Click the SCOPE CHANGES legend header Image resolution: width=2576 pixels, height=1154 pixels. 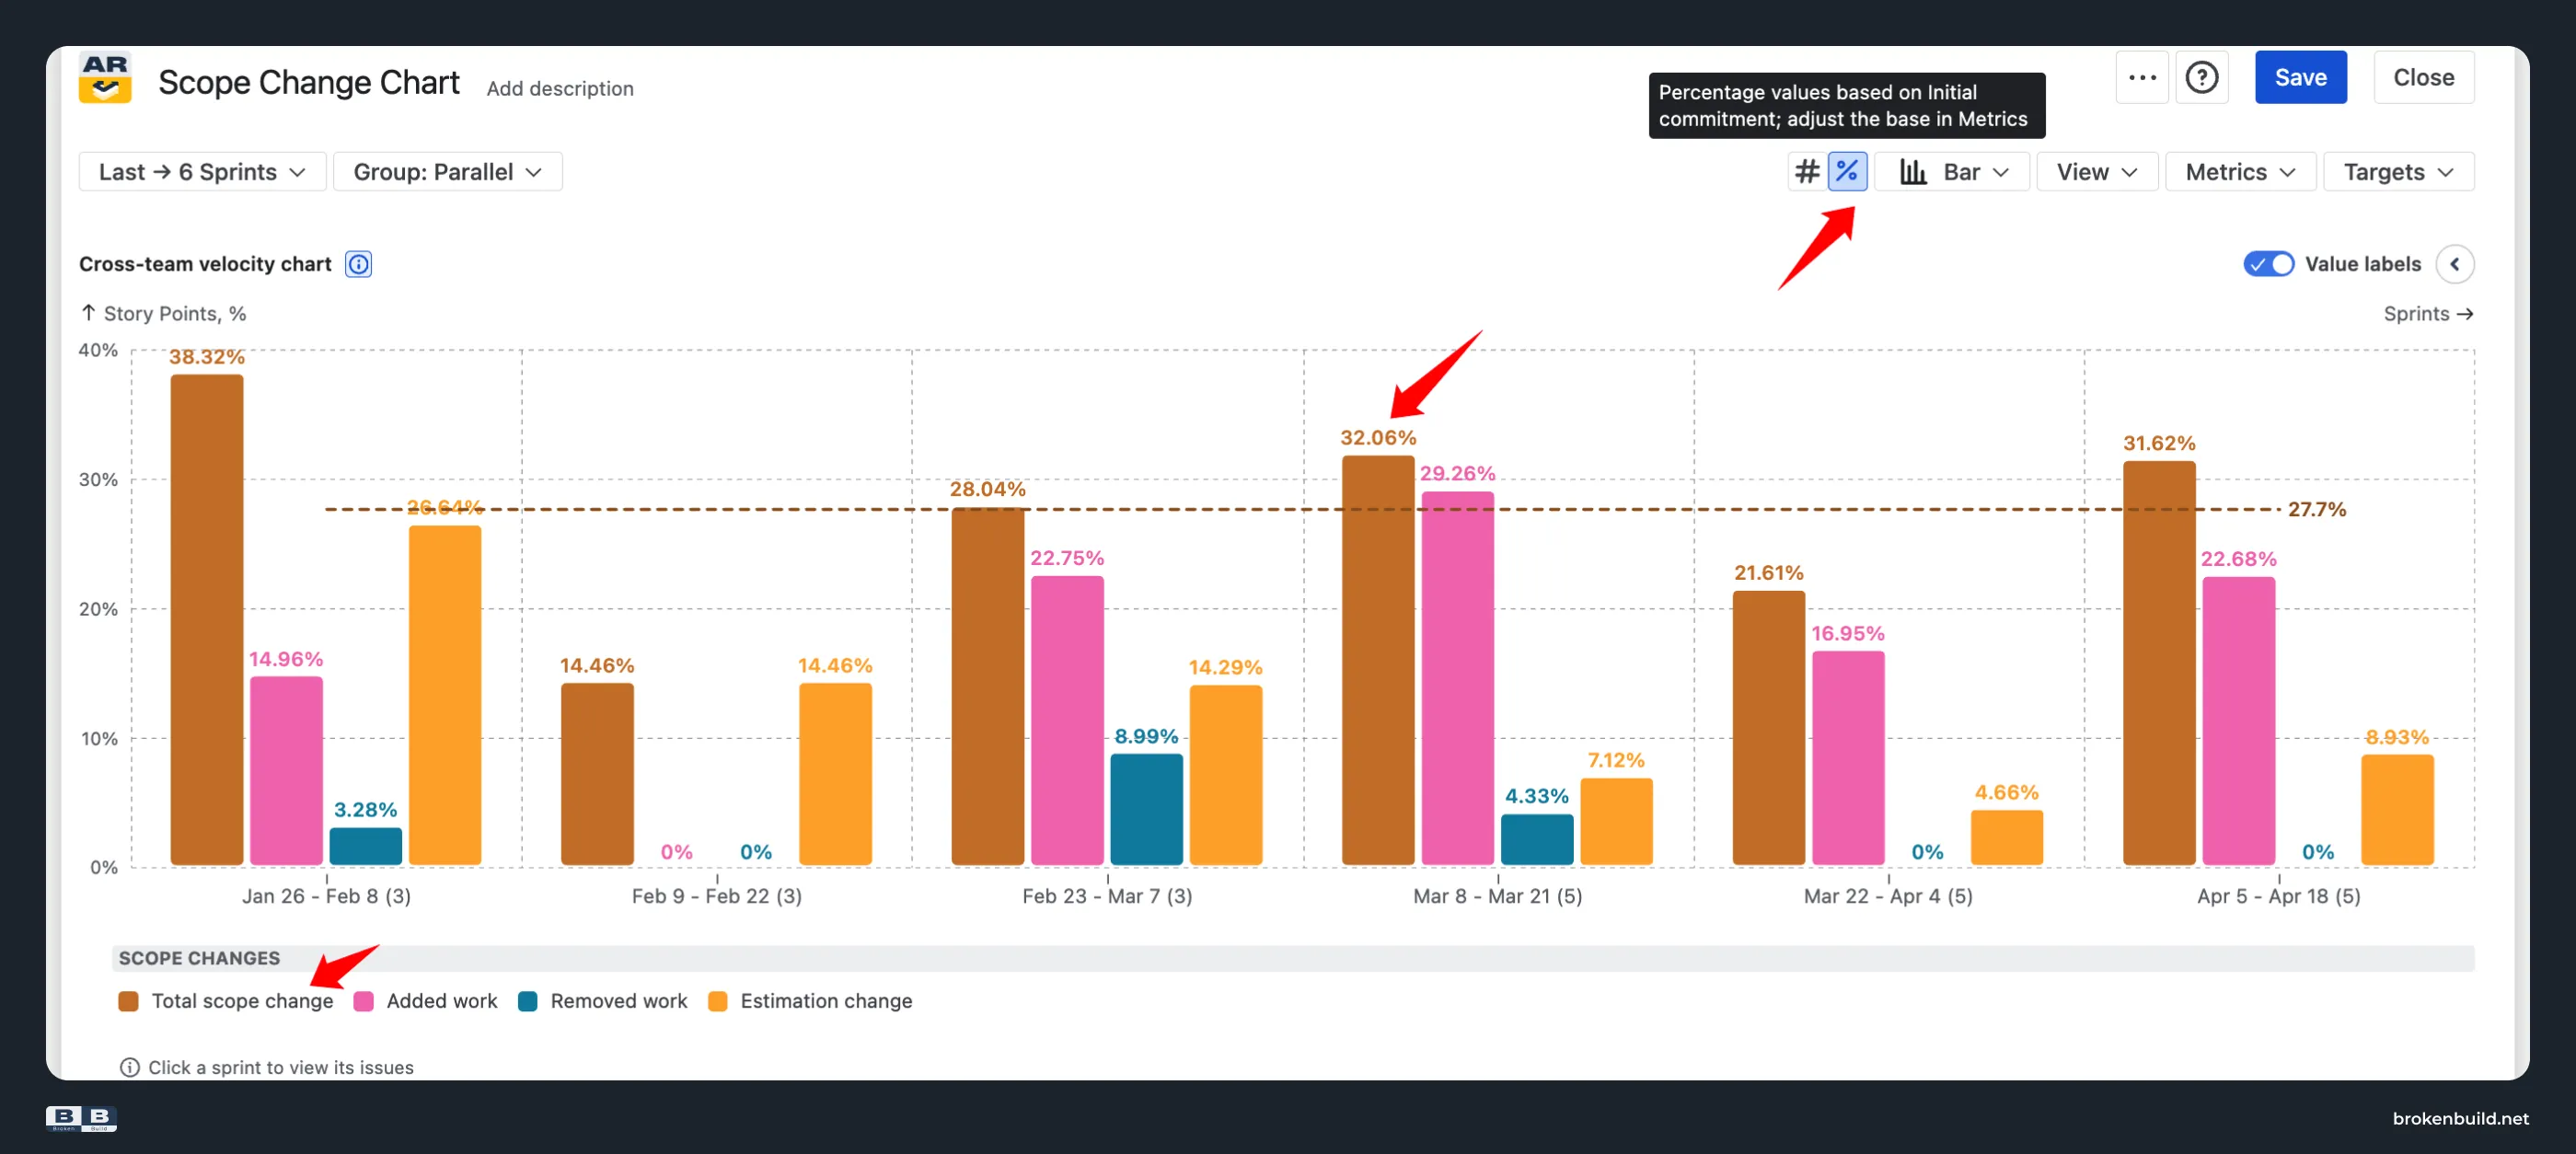[199, 958]
